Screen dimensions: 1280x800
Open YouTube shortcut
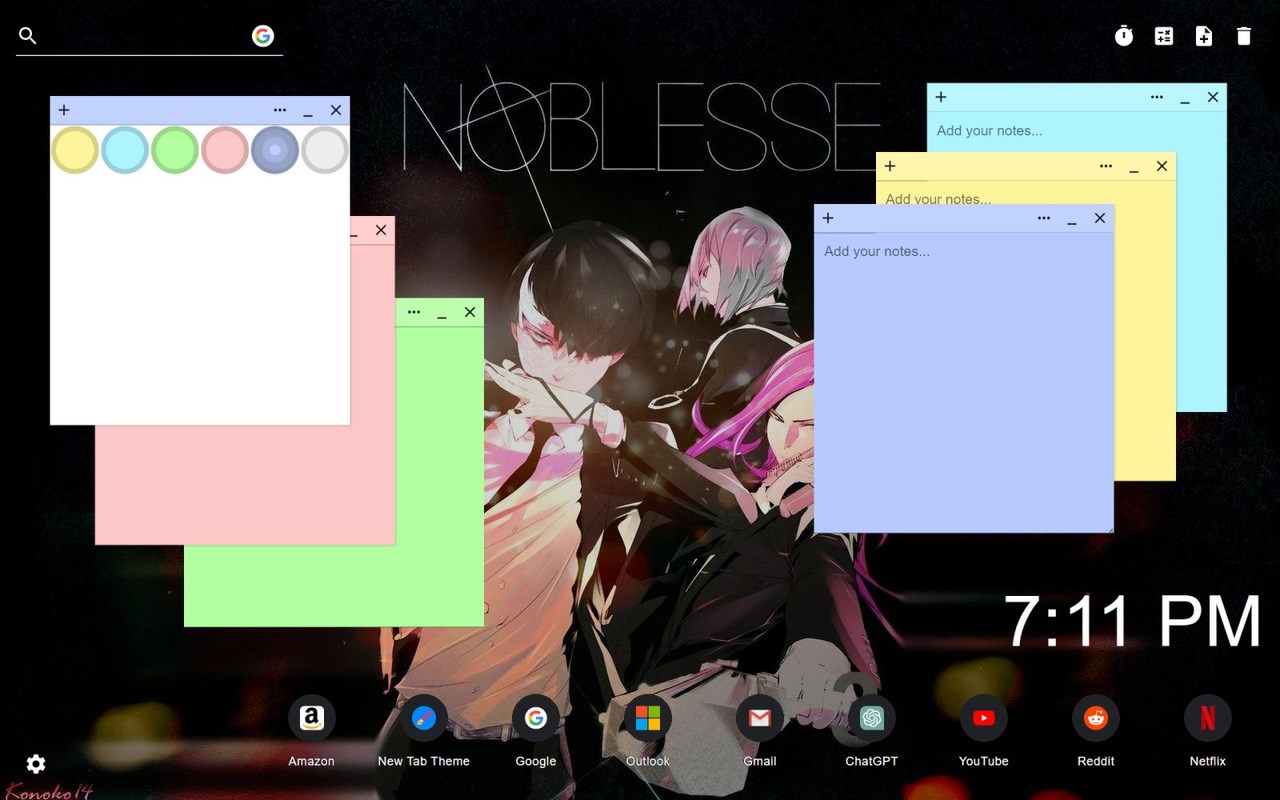984,718
